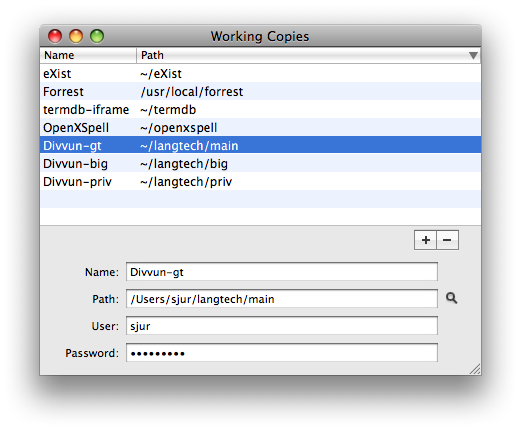Click the green zoom window button

click(97, 36)
